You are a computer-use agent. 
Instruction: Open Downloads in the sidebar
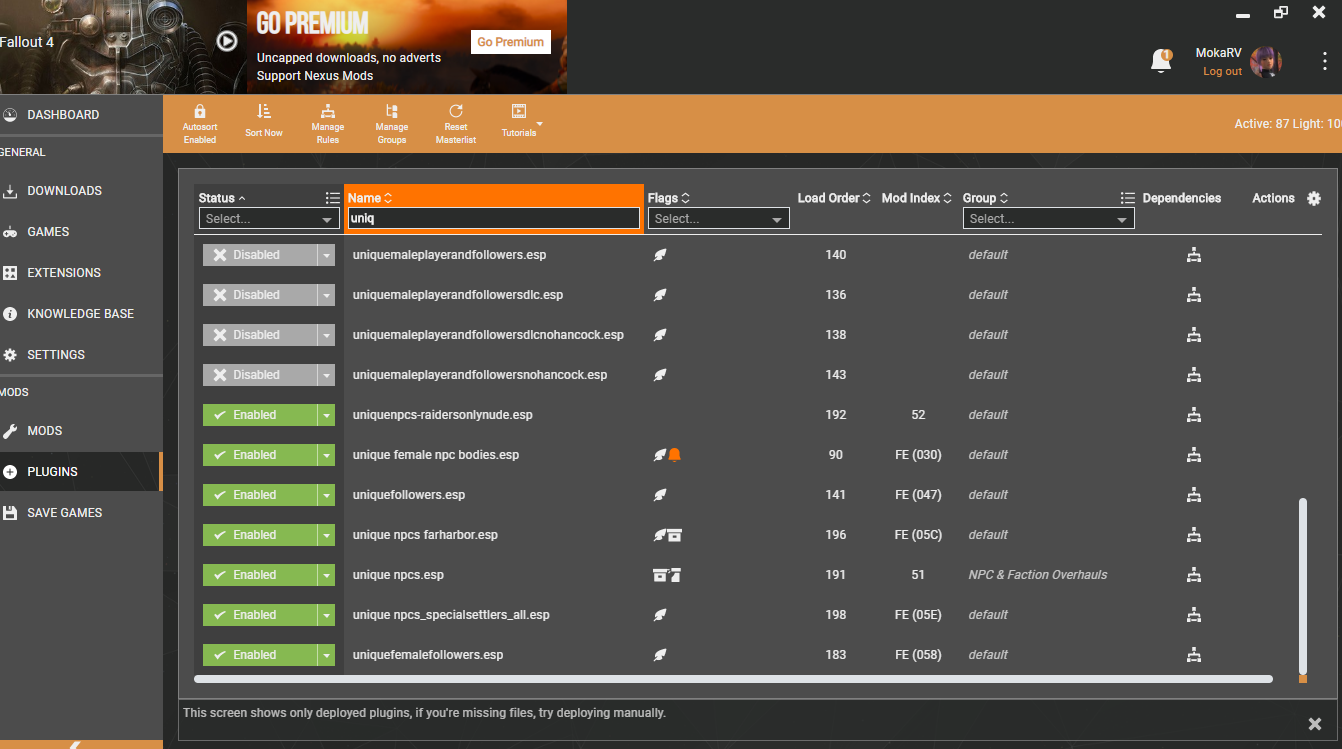point(81,191)
